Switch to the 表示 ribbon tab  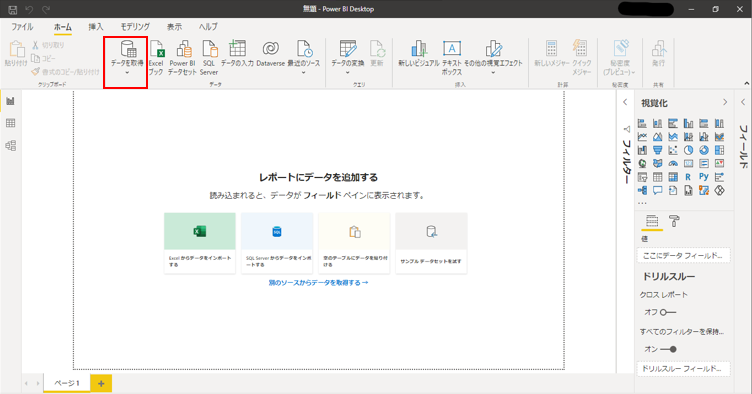click(174, 27)
